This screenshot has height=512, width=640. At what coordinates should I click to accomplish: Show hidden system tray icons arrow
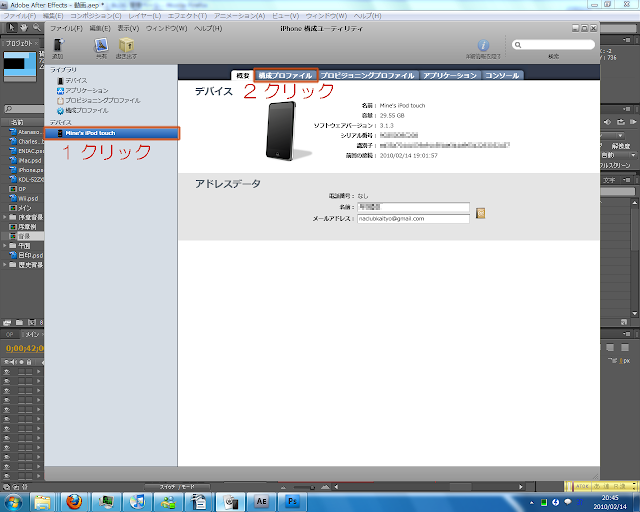click(531, 502)
